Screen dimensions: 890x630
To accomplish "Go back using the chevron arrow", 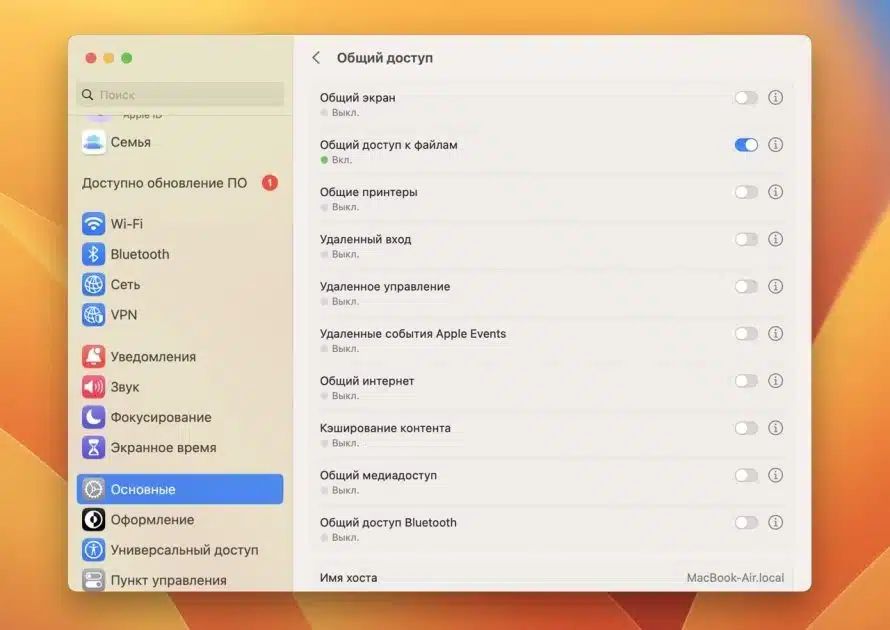I will pos(316,57).
